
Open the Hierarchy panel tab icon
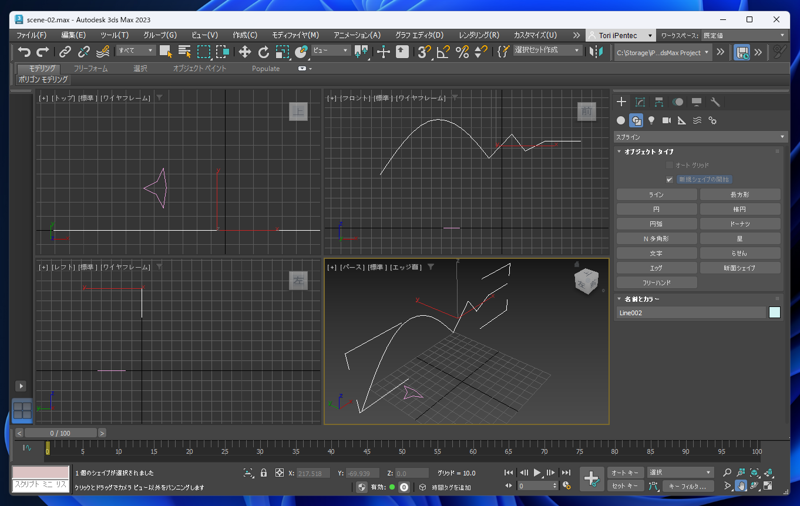pyautogui.click(x=659, y=102)
